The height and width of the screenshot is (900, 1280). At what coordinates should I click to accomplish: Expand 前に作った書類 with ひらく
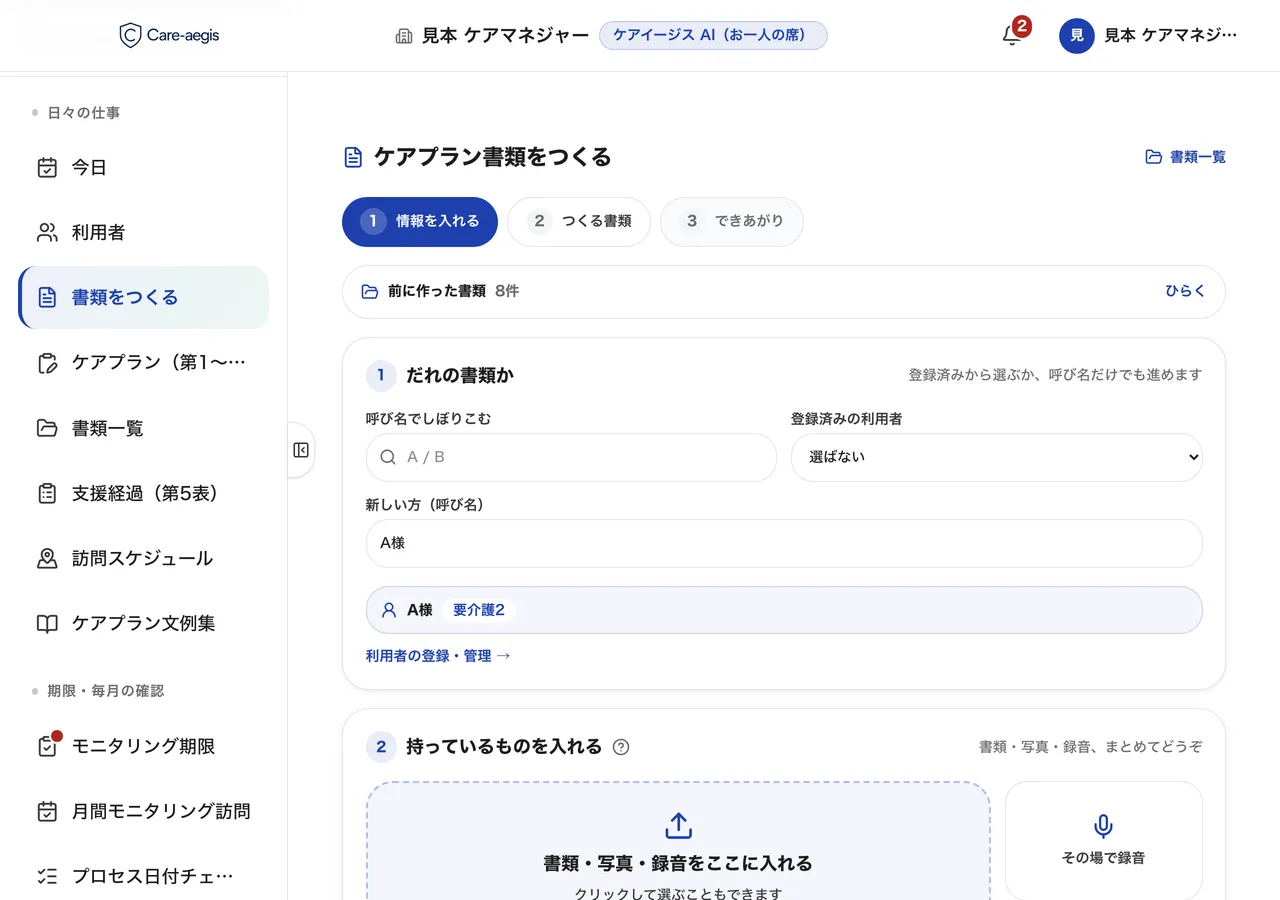(x=1185, y=291)
